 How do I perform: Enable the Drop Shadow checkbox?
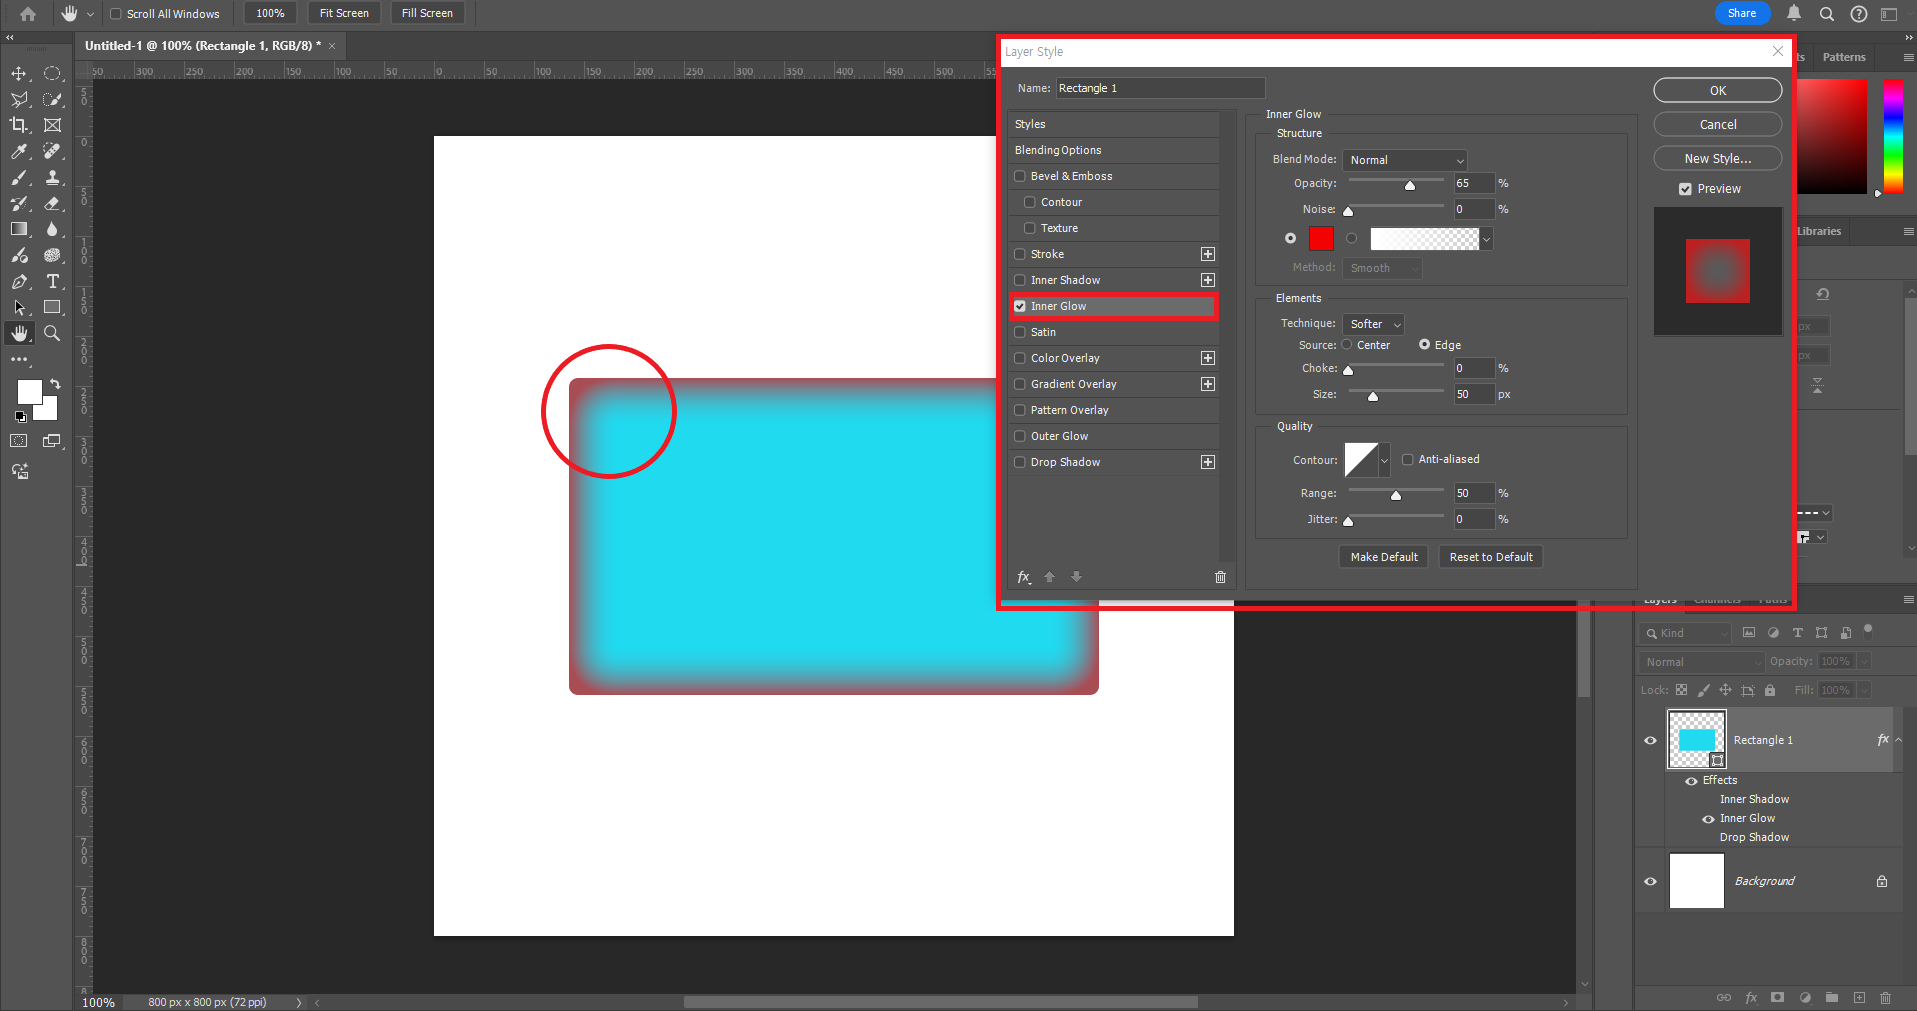point(1020,462)
